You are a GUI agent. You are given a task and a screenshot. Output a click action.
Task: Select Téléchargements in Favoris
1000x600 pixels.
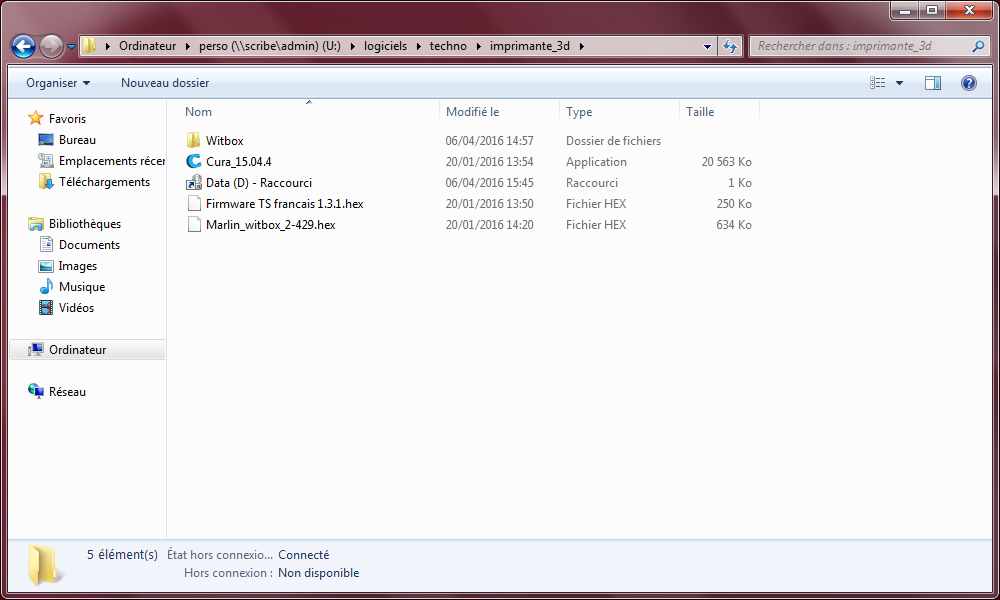[104, 182]
